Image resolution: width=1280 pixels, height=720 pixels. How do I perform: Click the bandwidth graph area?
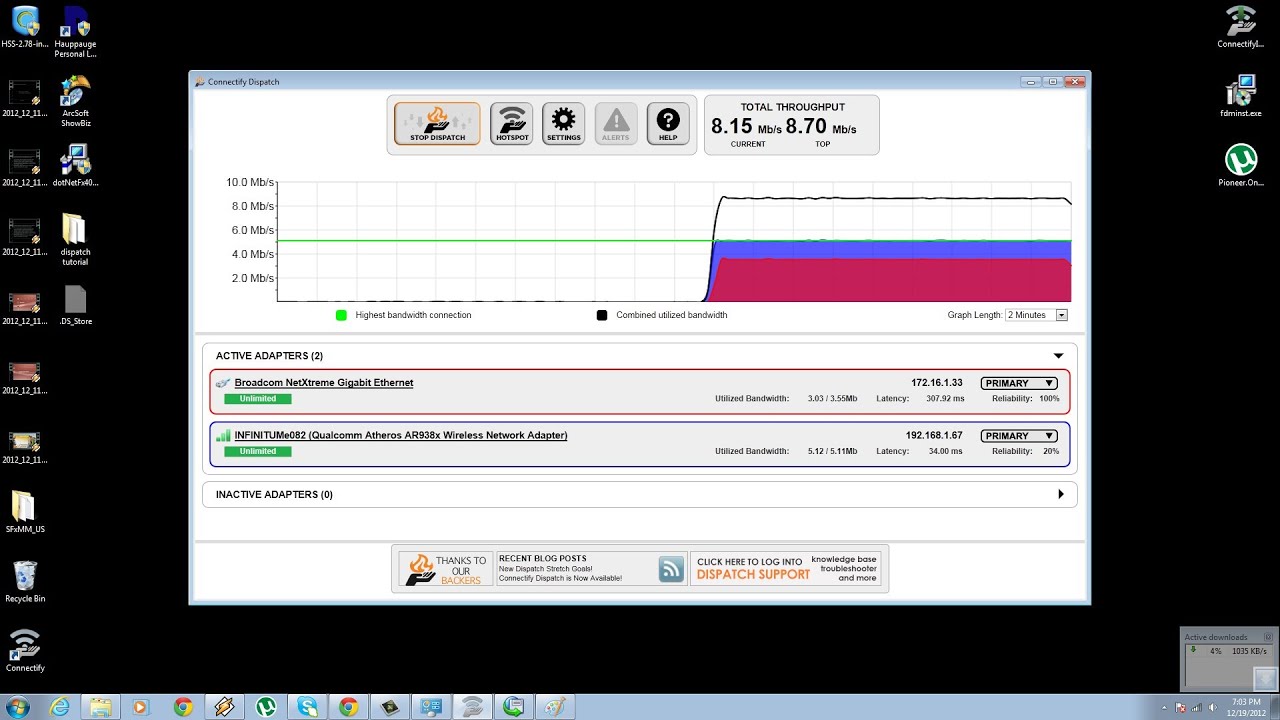[x=674, y=241]
